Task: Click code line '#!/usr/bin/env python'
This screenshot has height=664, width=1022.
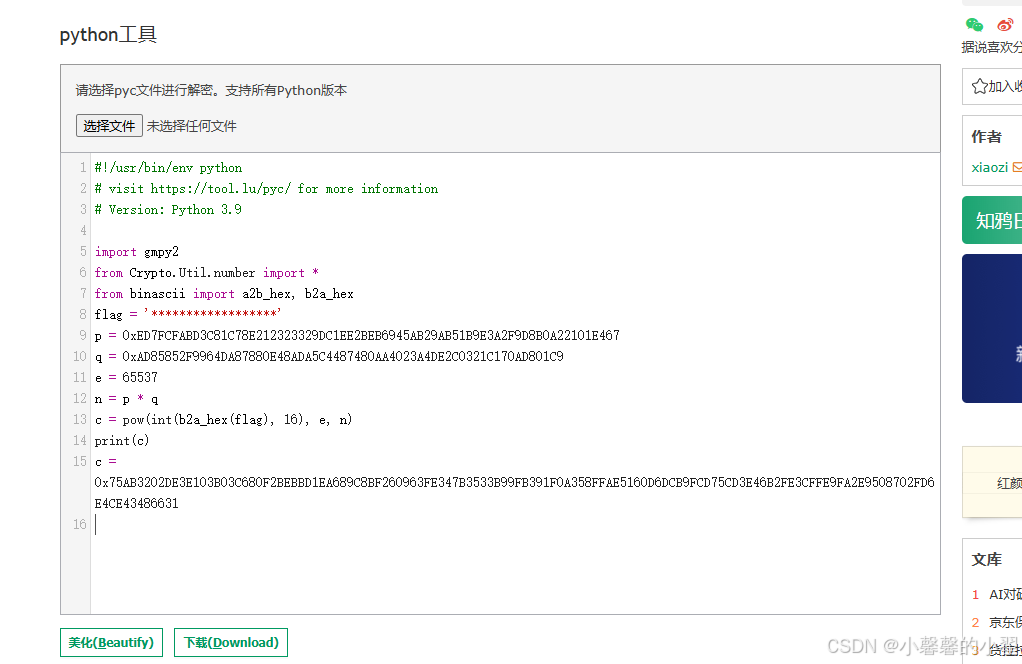Action: (x=168, y=167)
